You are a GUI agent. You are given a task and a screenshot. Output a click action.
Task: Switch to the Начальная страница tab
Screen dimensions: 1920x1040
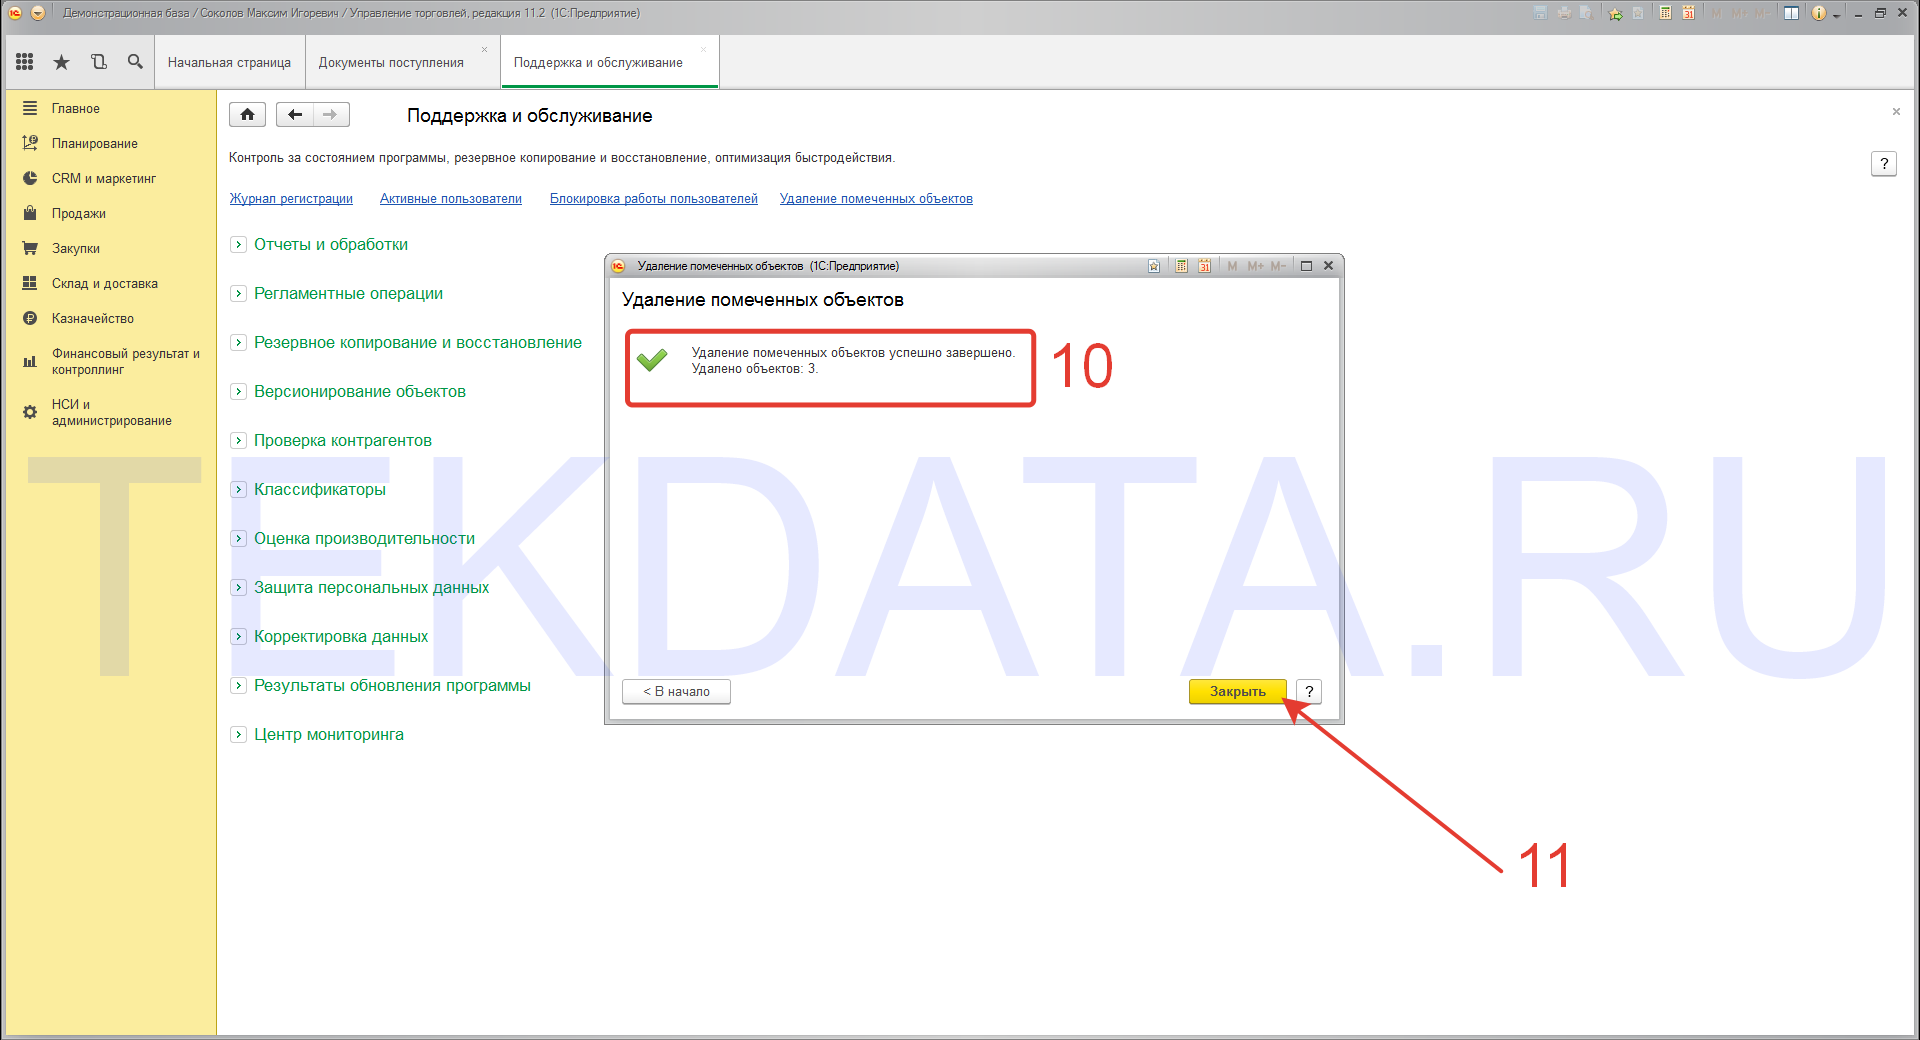(229, 62)
